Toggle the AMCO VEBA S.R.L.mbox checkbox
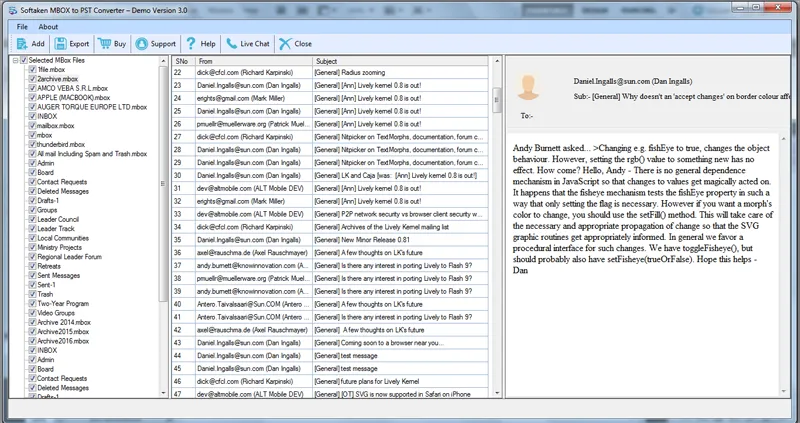This screenshot has height=423, width=800. 33,88
